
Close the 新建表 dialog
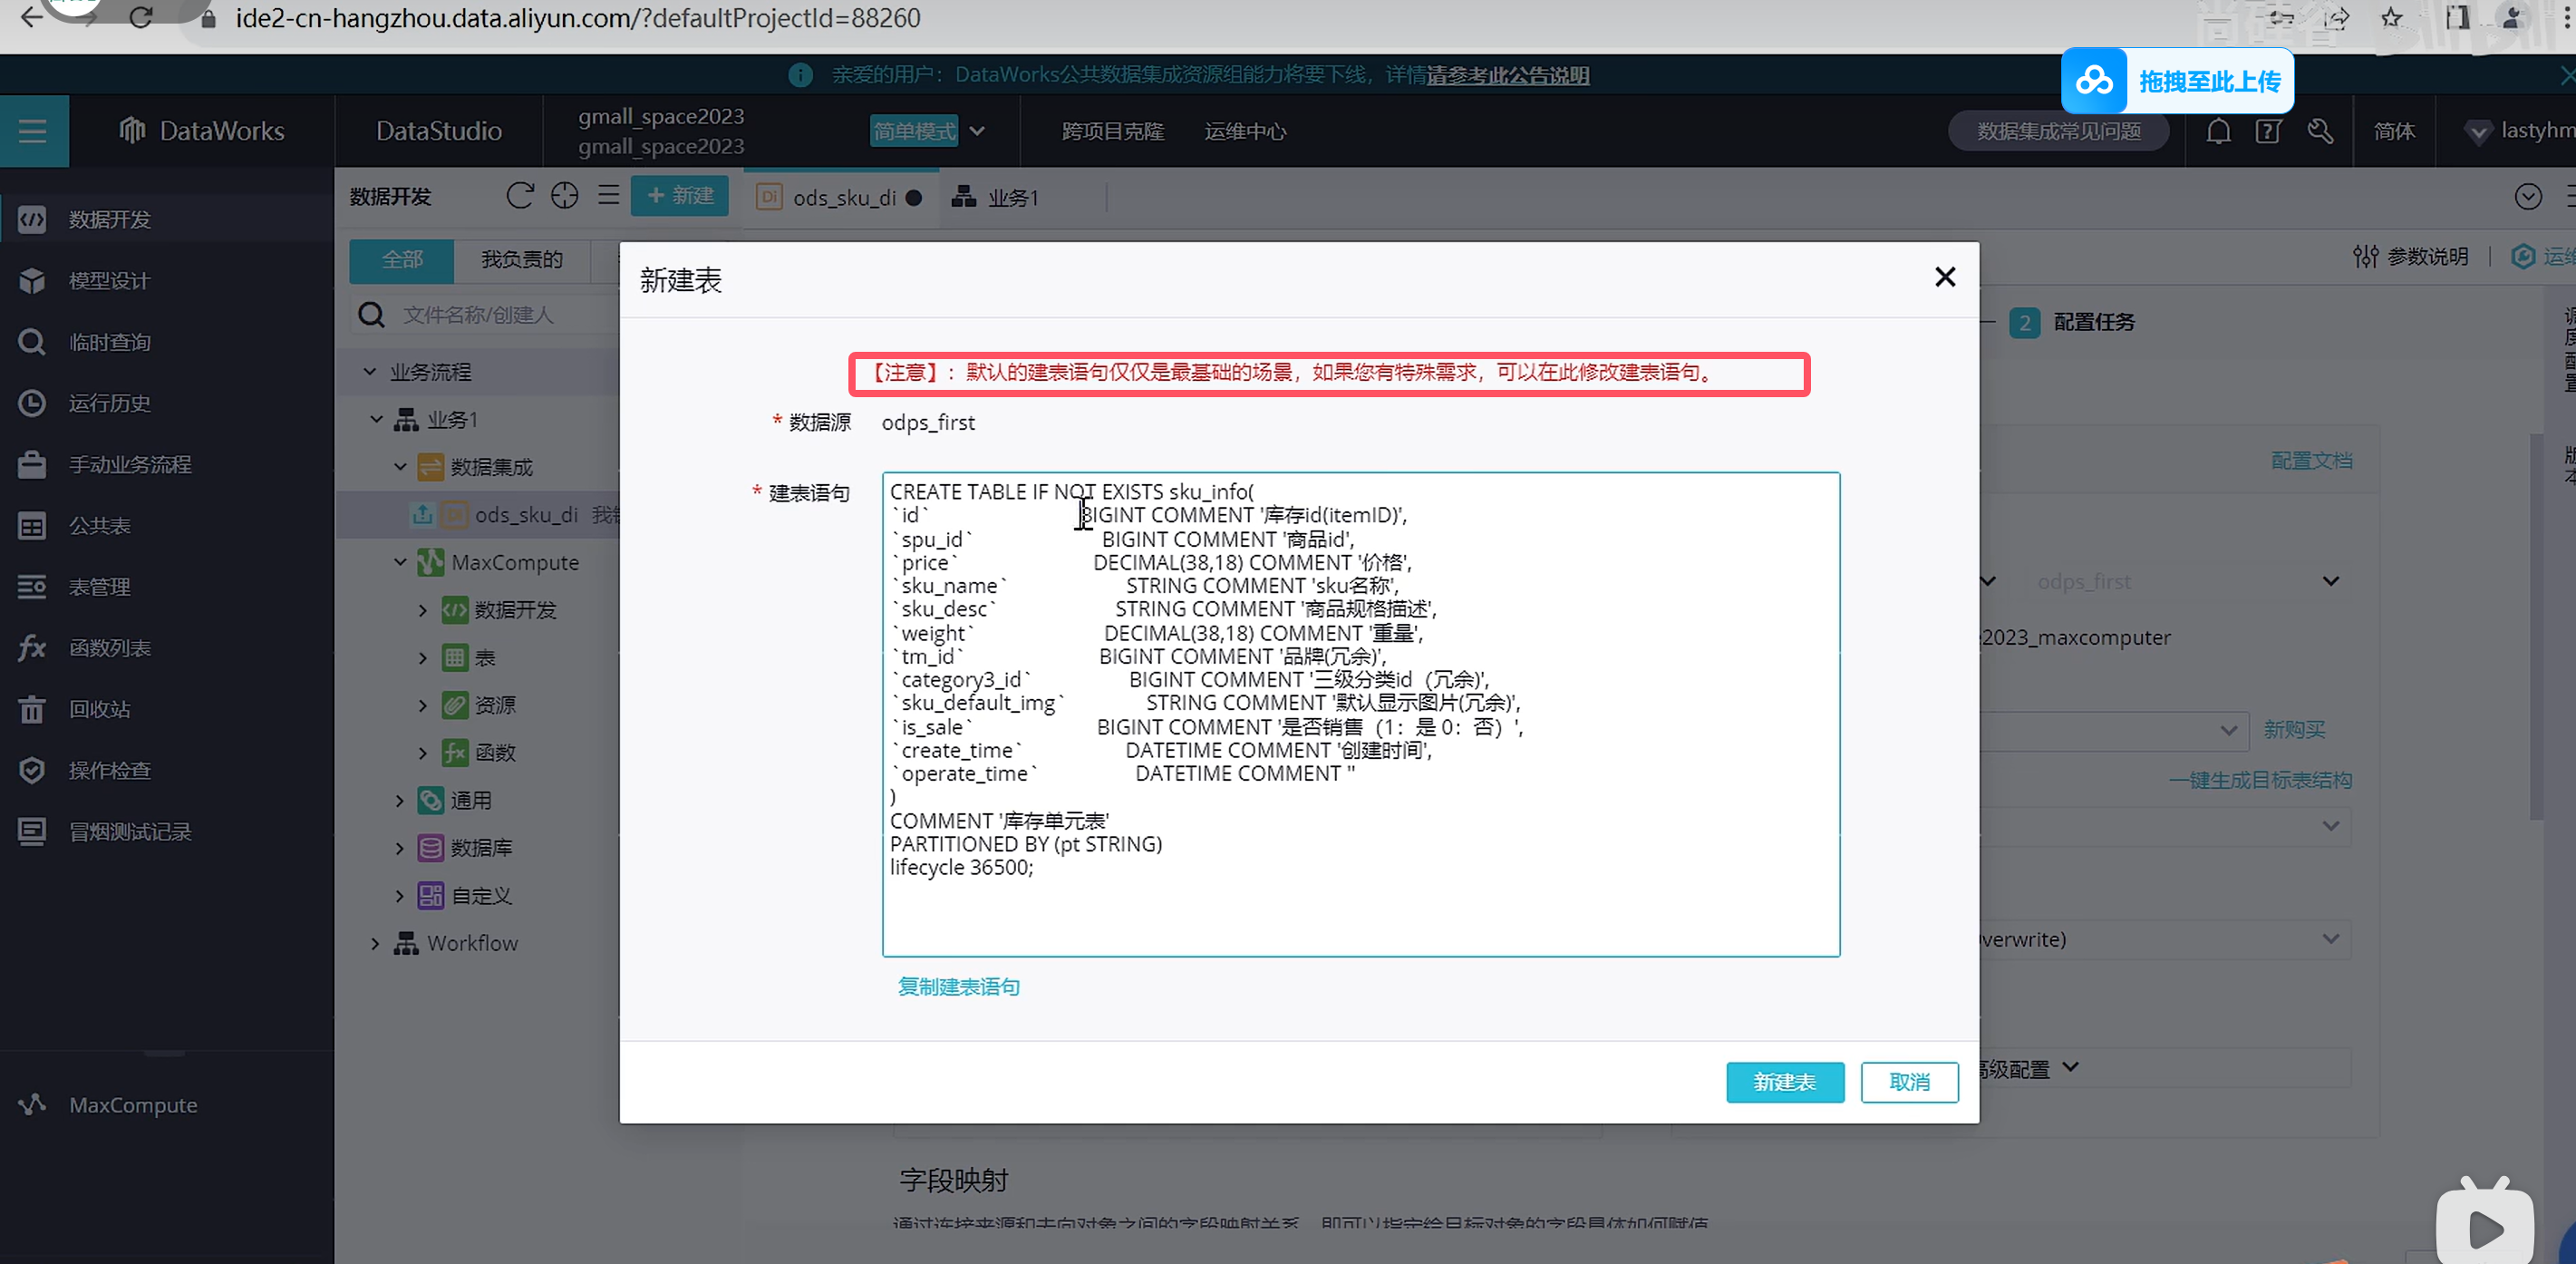click(x=1944, y=277)
